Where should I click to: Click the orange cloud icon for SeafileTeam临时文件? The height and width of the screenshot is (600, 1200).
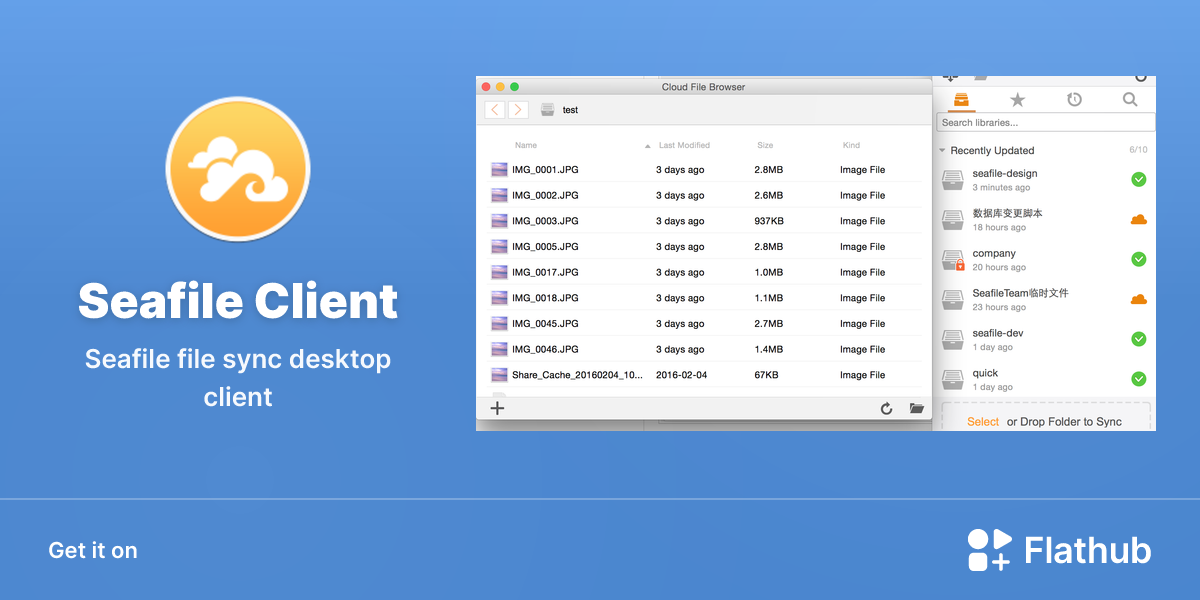click(x=1138, y=299)
